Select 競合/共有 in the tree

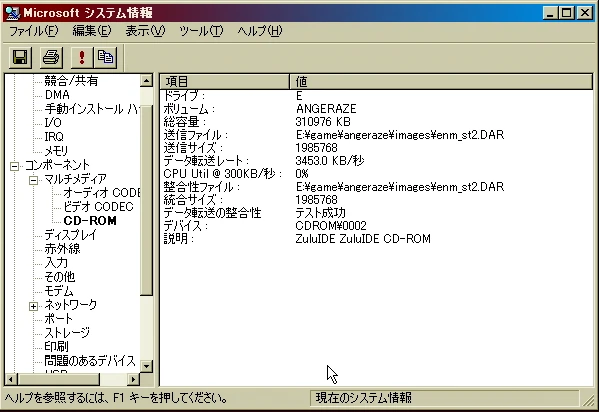pos(71,81)
